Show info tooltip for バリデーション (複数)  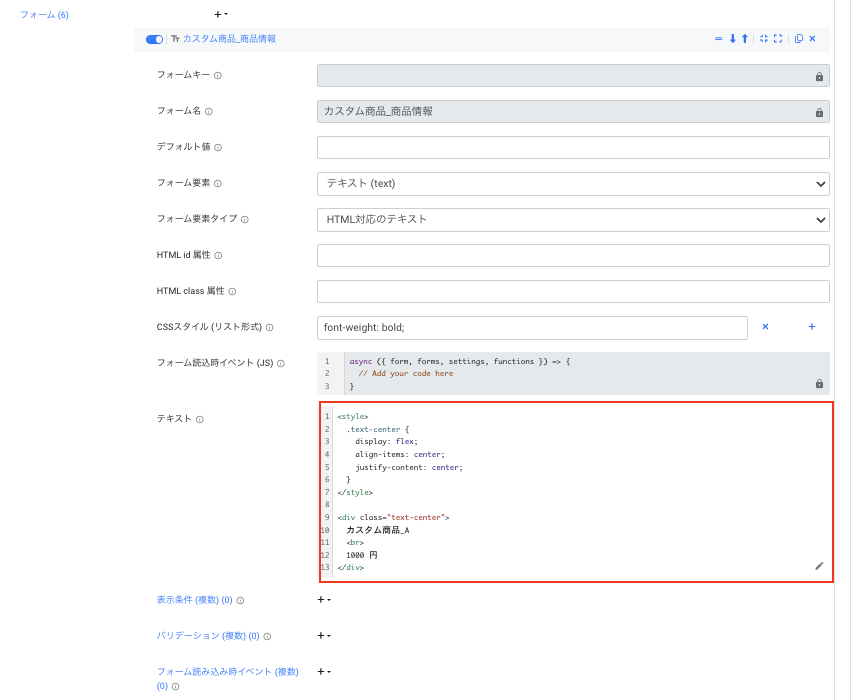pos(267,636)
